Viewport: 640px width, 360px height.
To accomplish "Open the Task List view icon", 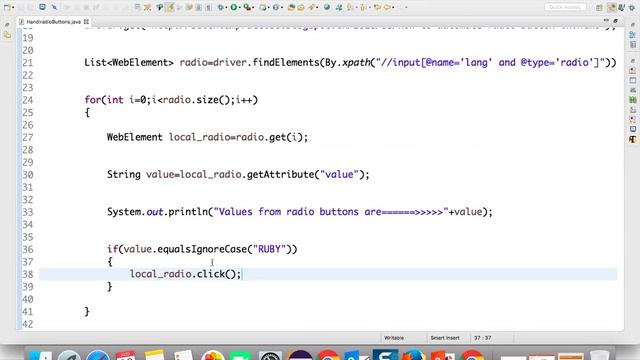I will point(633,45).
